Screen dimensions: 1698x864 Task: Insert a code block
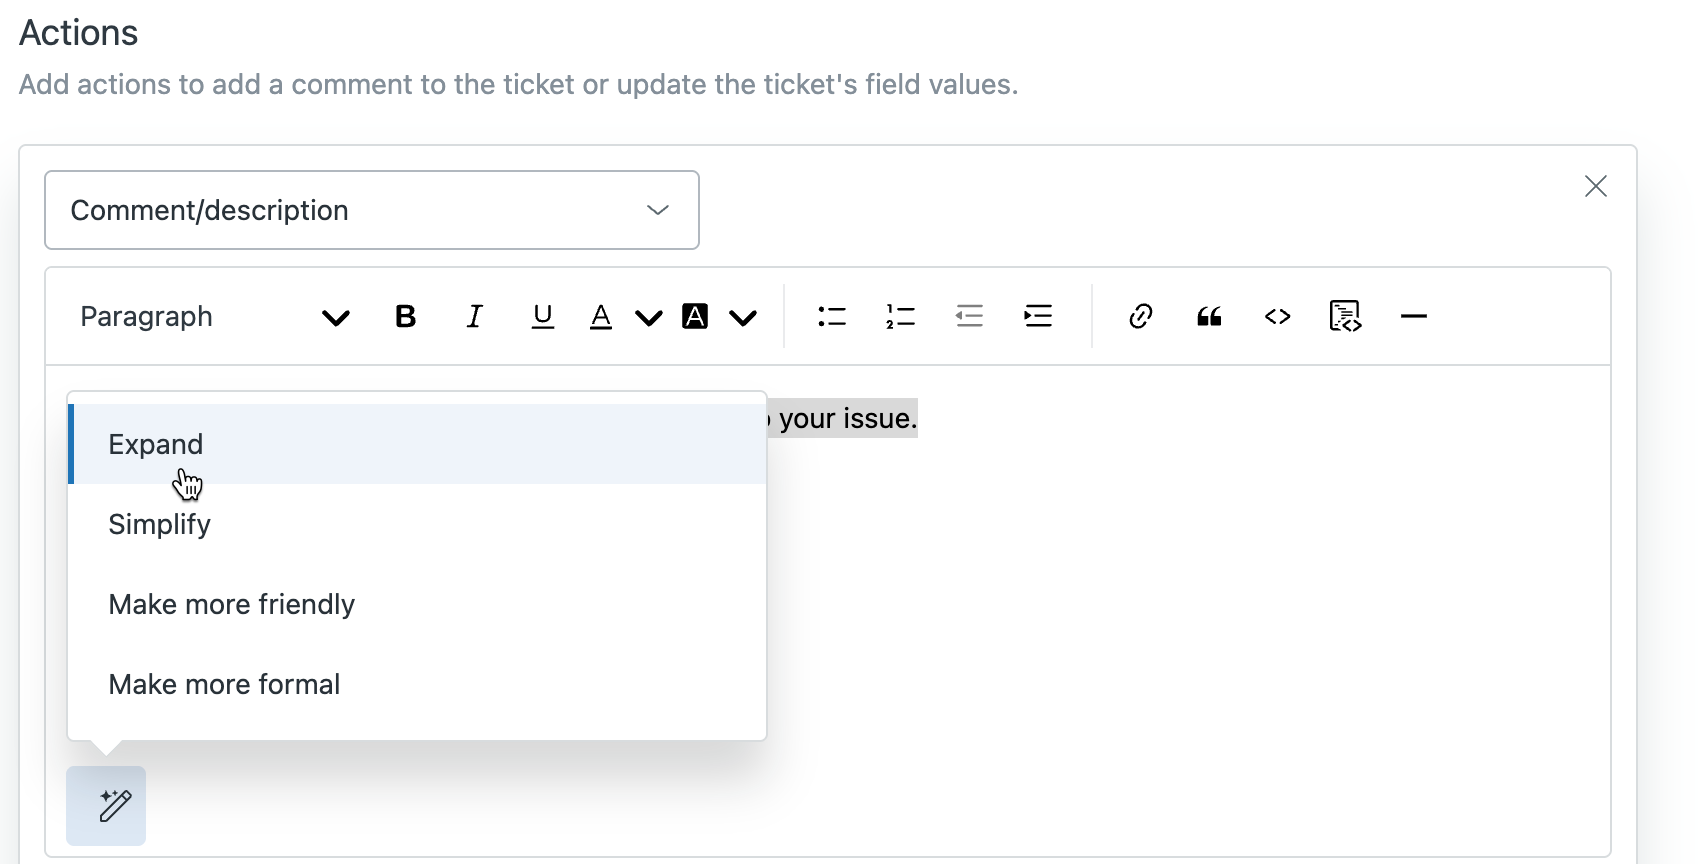[x=1345, y=317]
